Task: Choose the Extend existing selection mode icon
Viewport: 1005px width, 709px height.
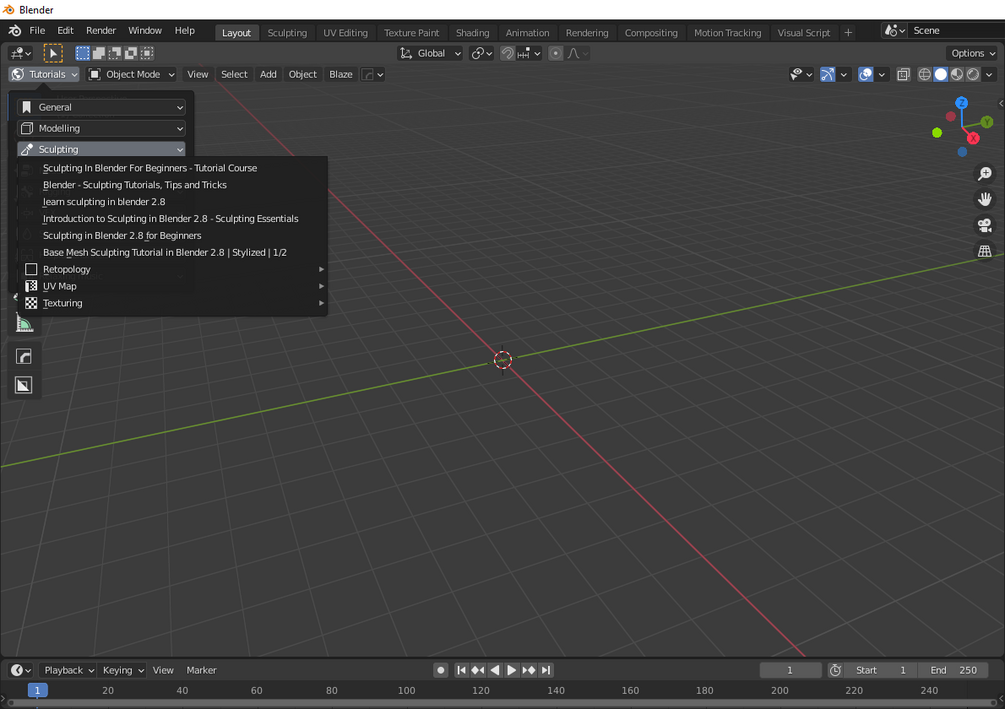Action: click(x=99, y=53)
